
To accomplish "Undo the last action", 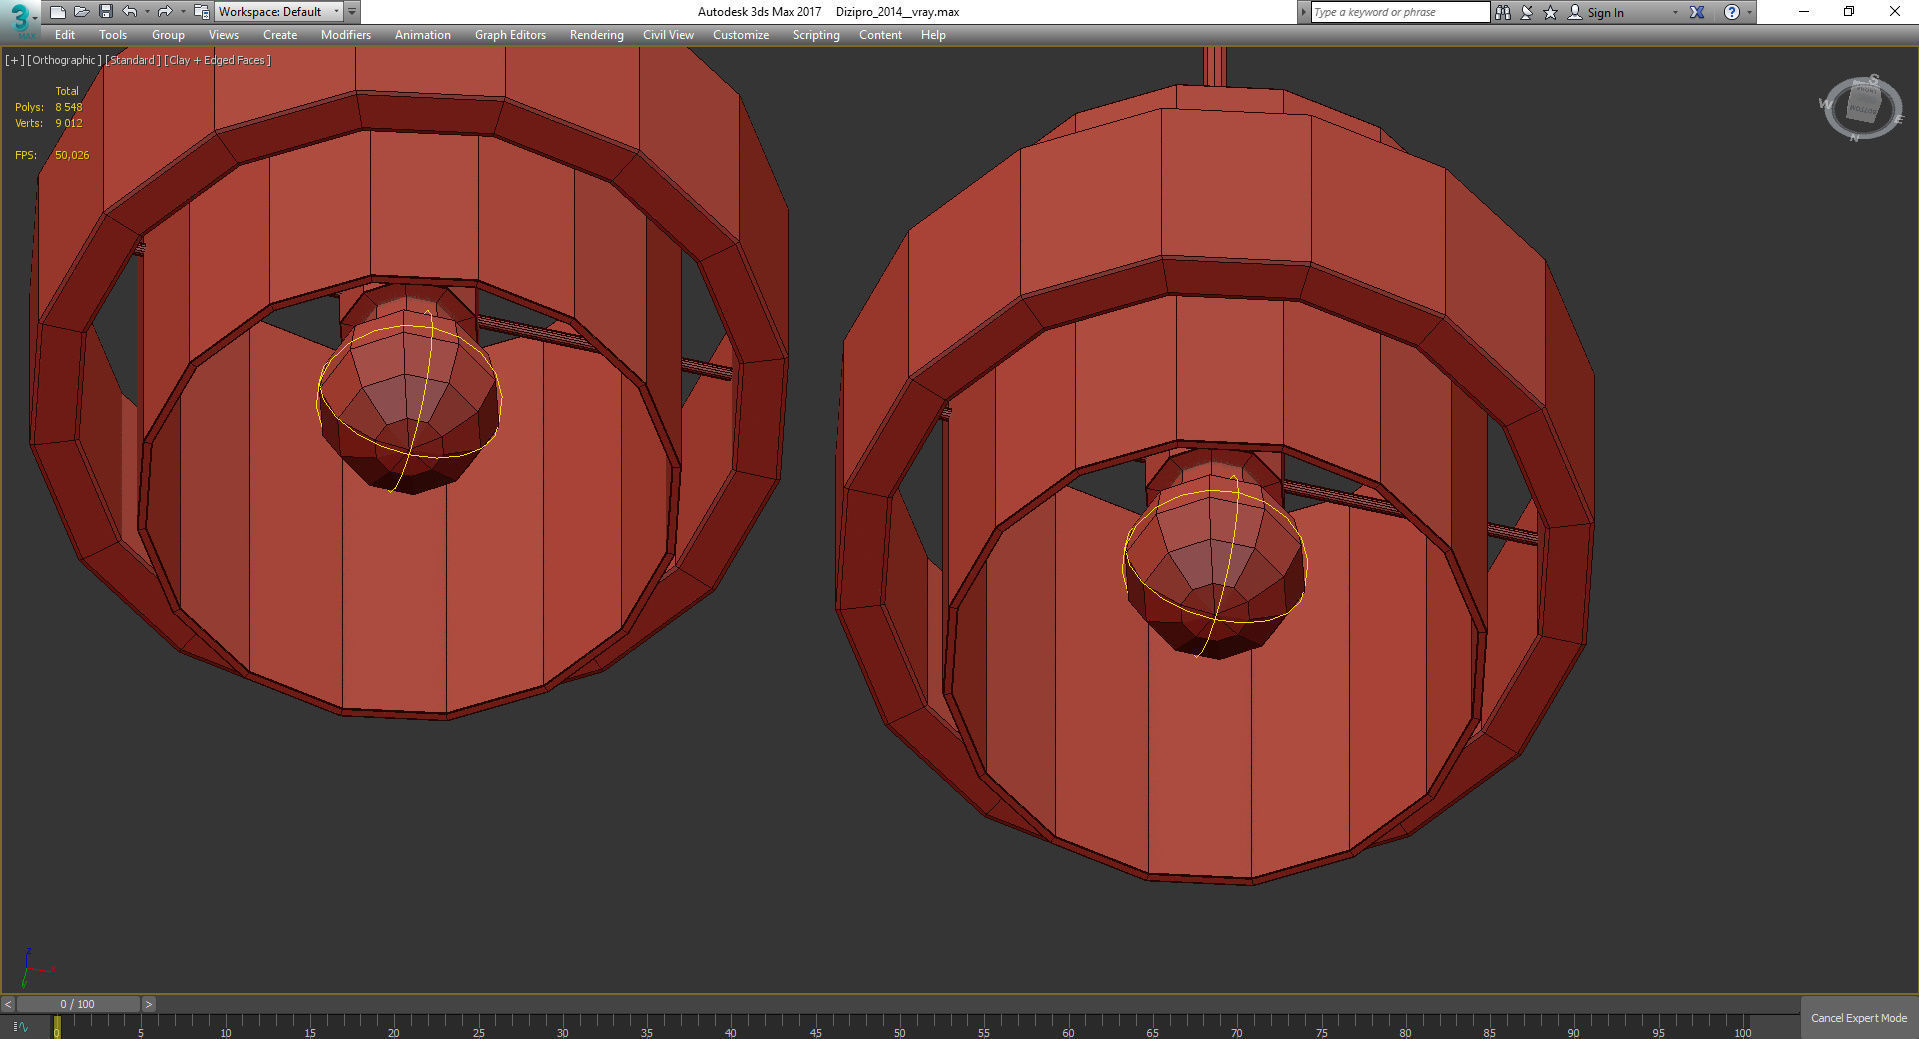I will [x=130, y=12].
